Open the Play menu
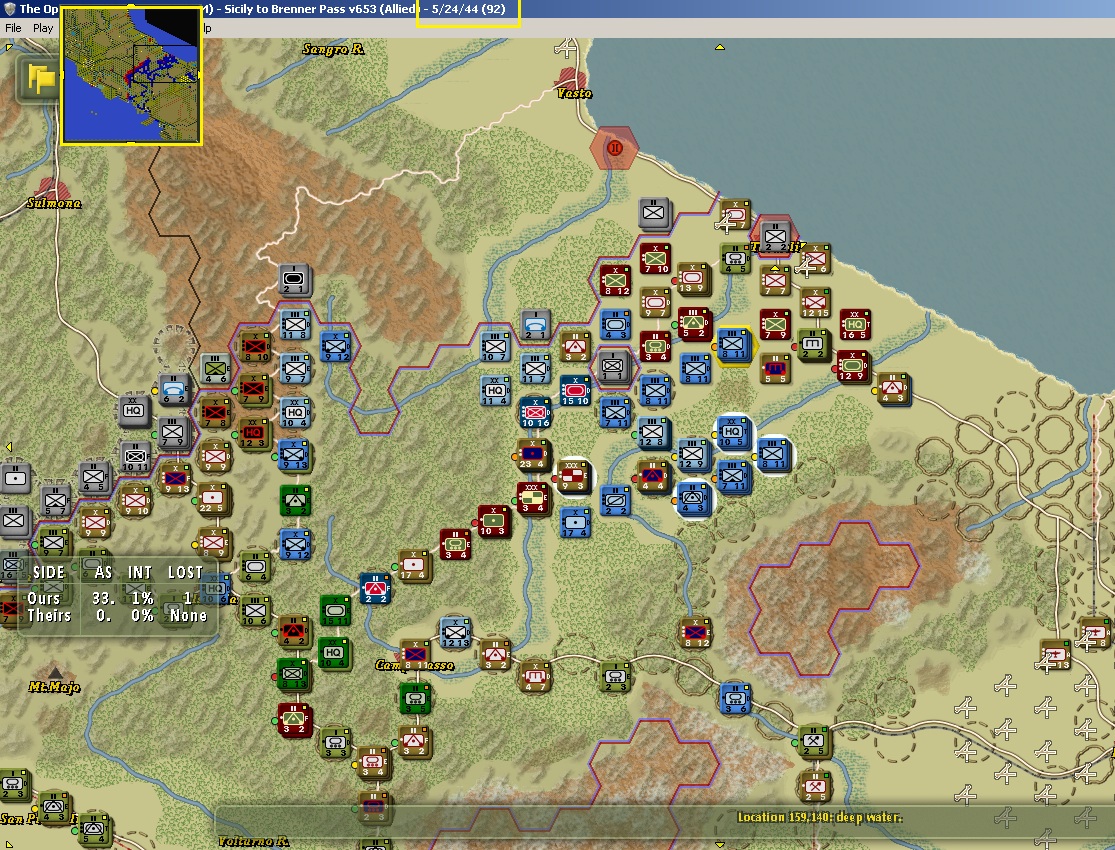1115x850 pixels. tap(43, 28)
